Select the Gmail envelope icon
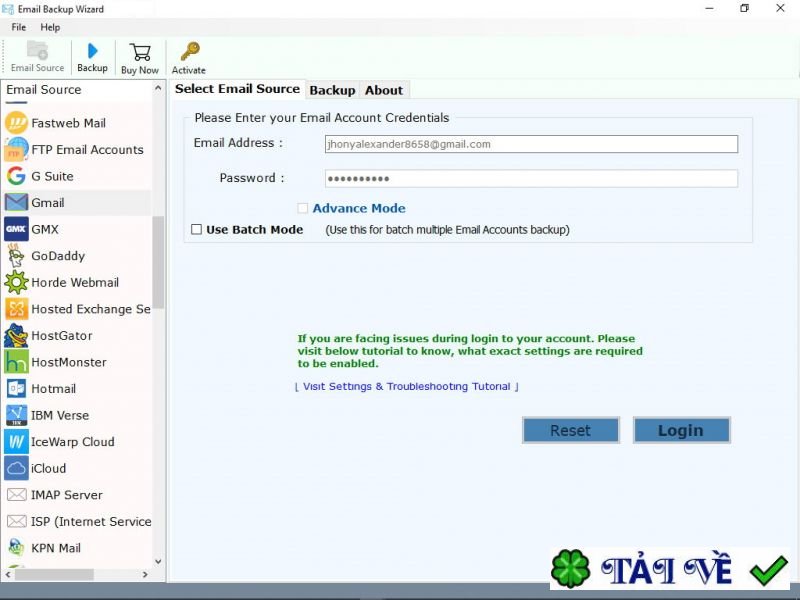This screenshot has width=800, height=600. [x=16, y=203]
